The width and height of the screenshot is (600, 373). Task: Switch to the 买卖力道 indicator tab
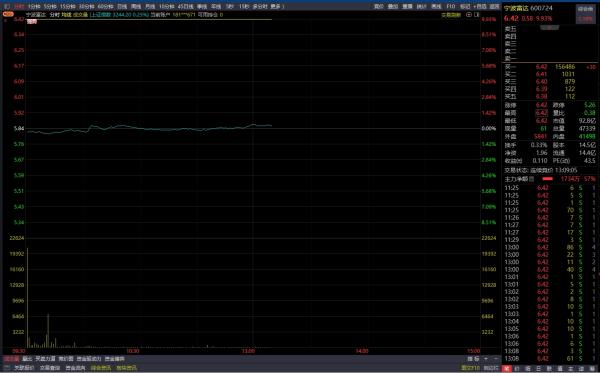point(46,359)
